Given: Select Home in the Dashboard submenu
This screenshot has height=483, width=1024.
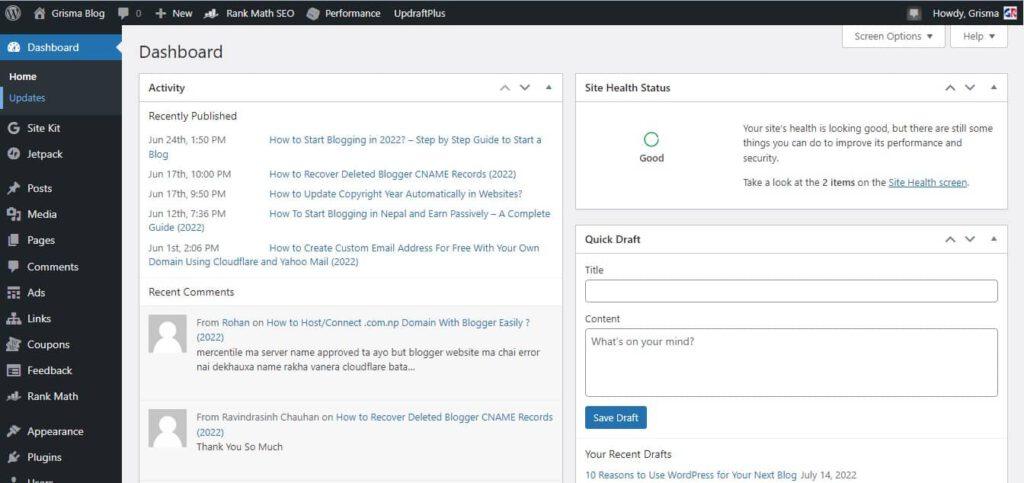Looking at the screenshot, I should pyautogui.click(x=23, y=76).
